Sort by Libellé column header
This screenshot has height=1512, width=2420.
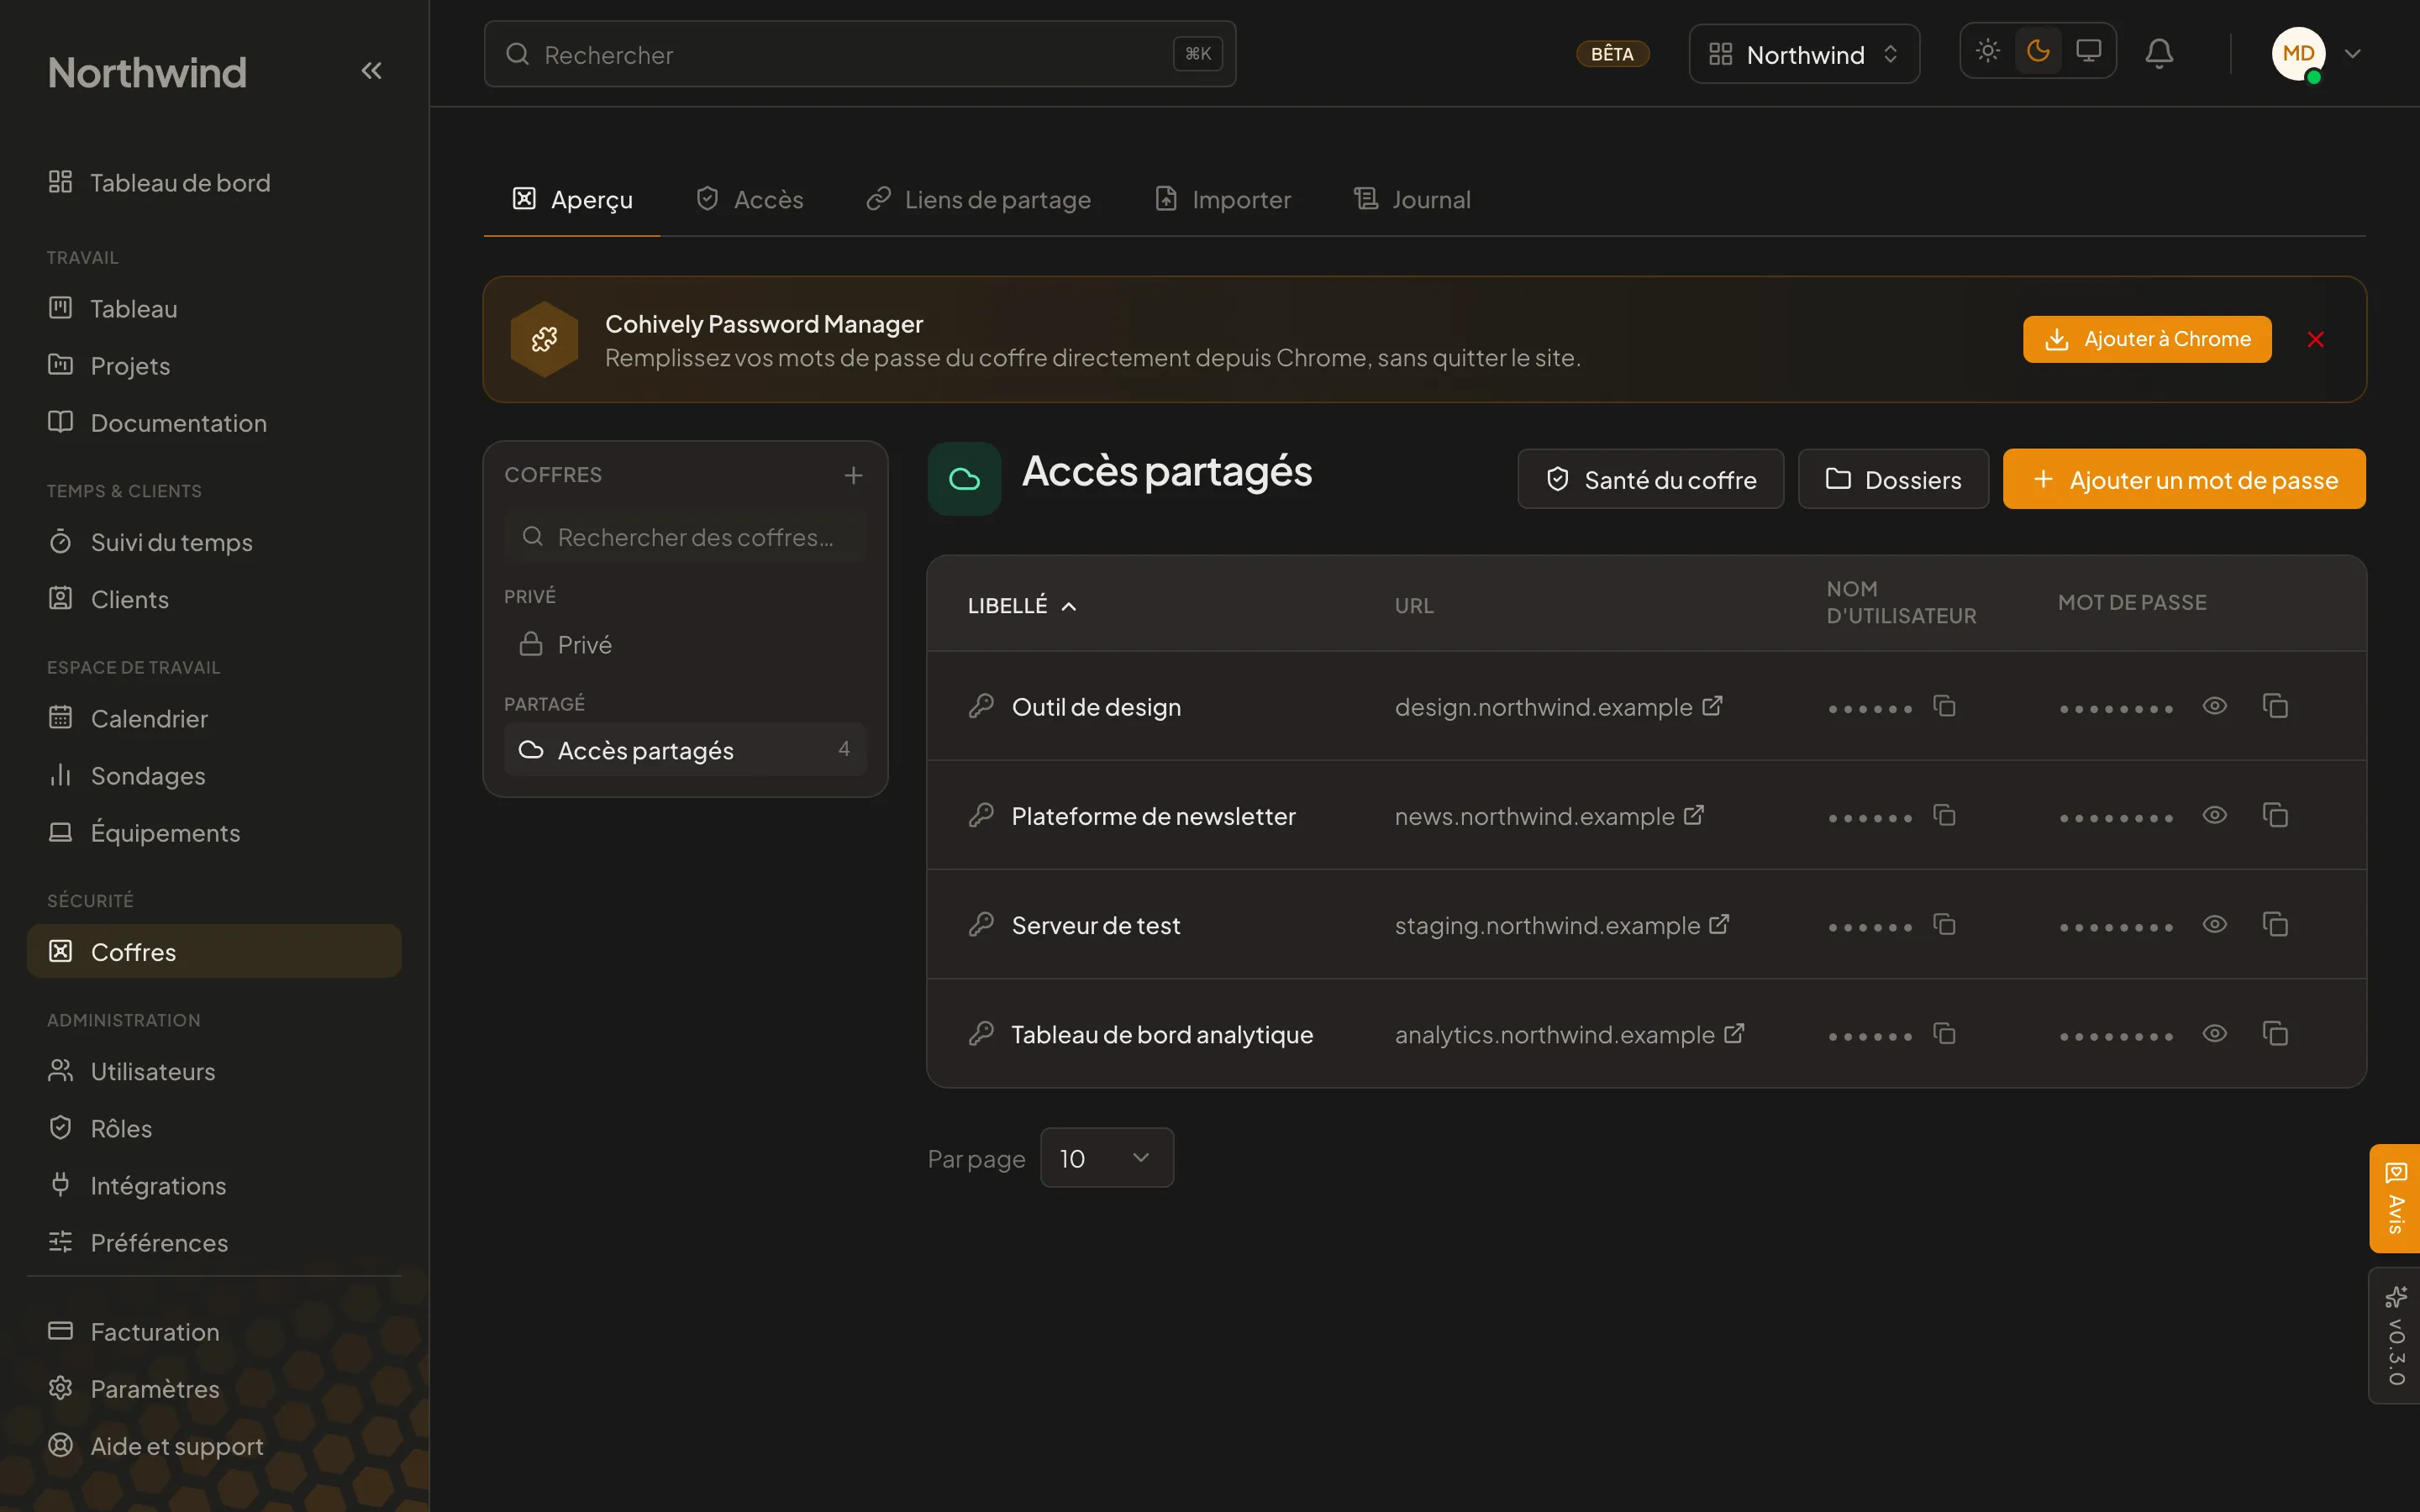click(x=1022, y=606)
